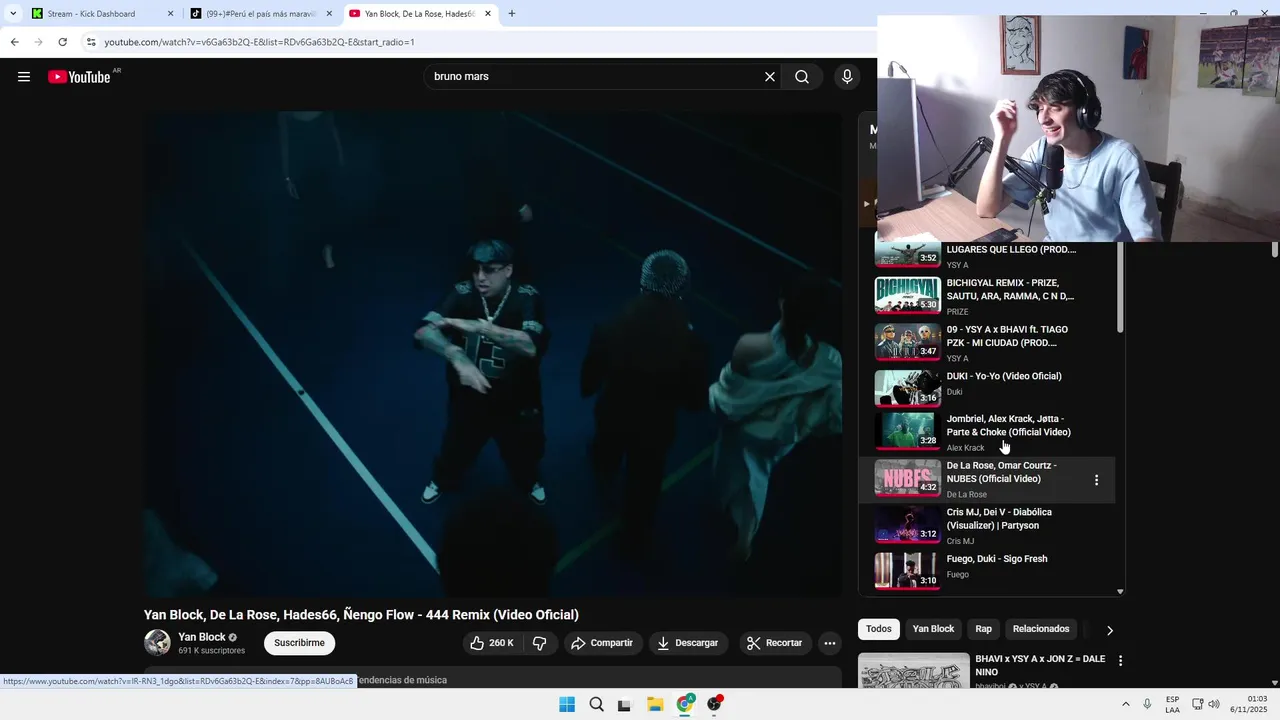Image resolution: width=1280 pixels, height=720 pixels.
Task: Close the Kick Dashboard tab
Action: pos(170,14)
